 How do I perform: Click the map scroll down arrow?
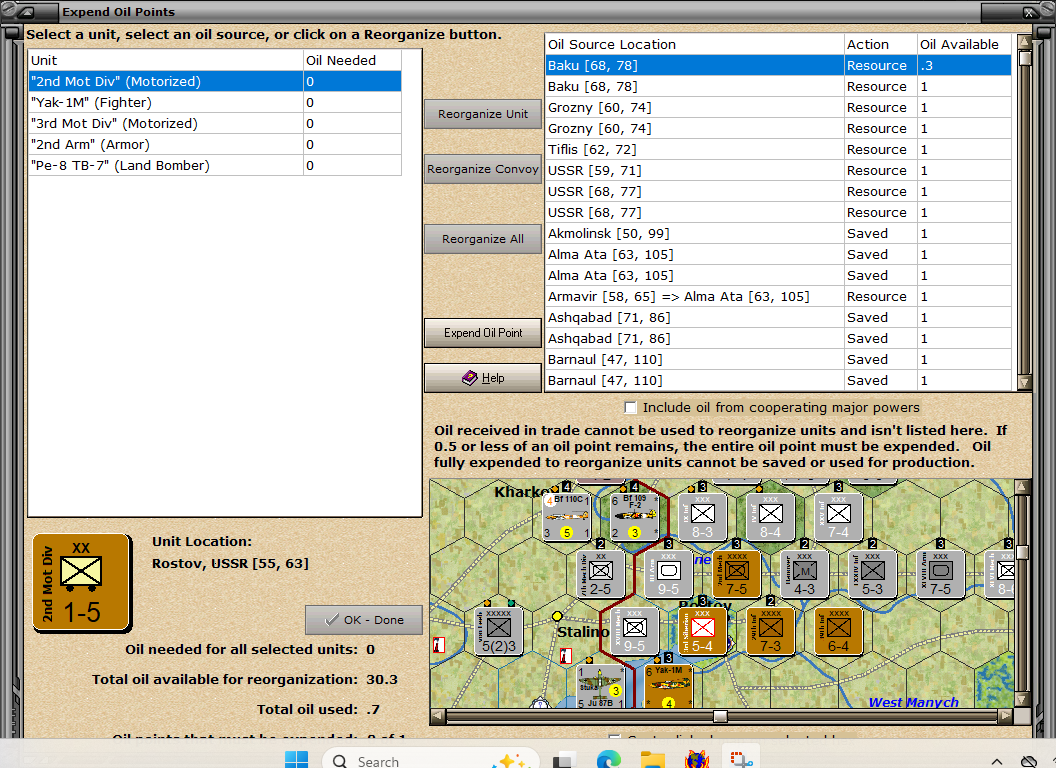click(x=1022, y=699)
